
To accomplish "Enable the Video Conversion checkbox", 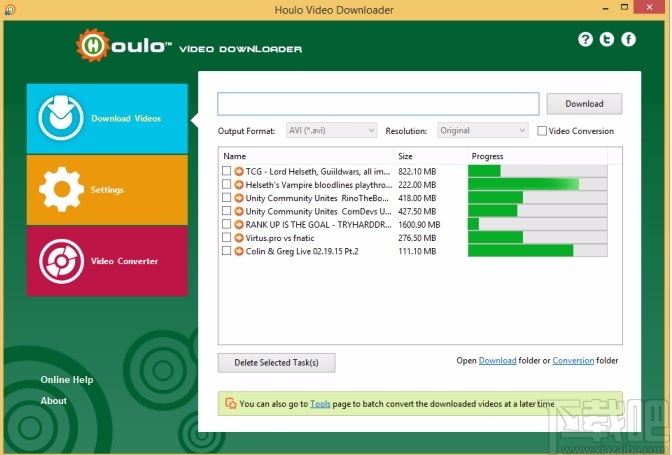I will 542,131.
